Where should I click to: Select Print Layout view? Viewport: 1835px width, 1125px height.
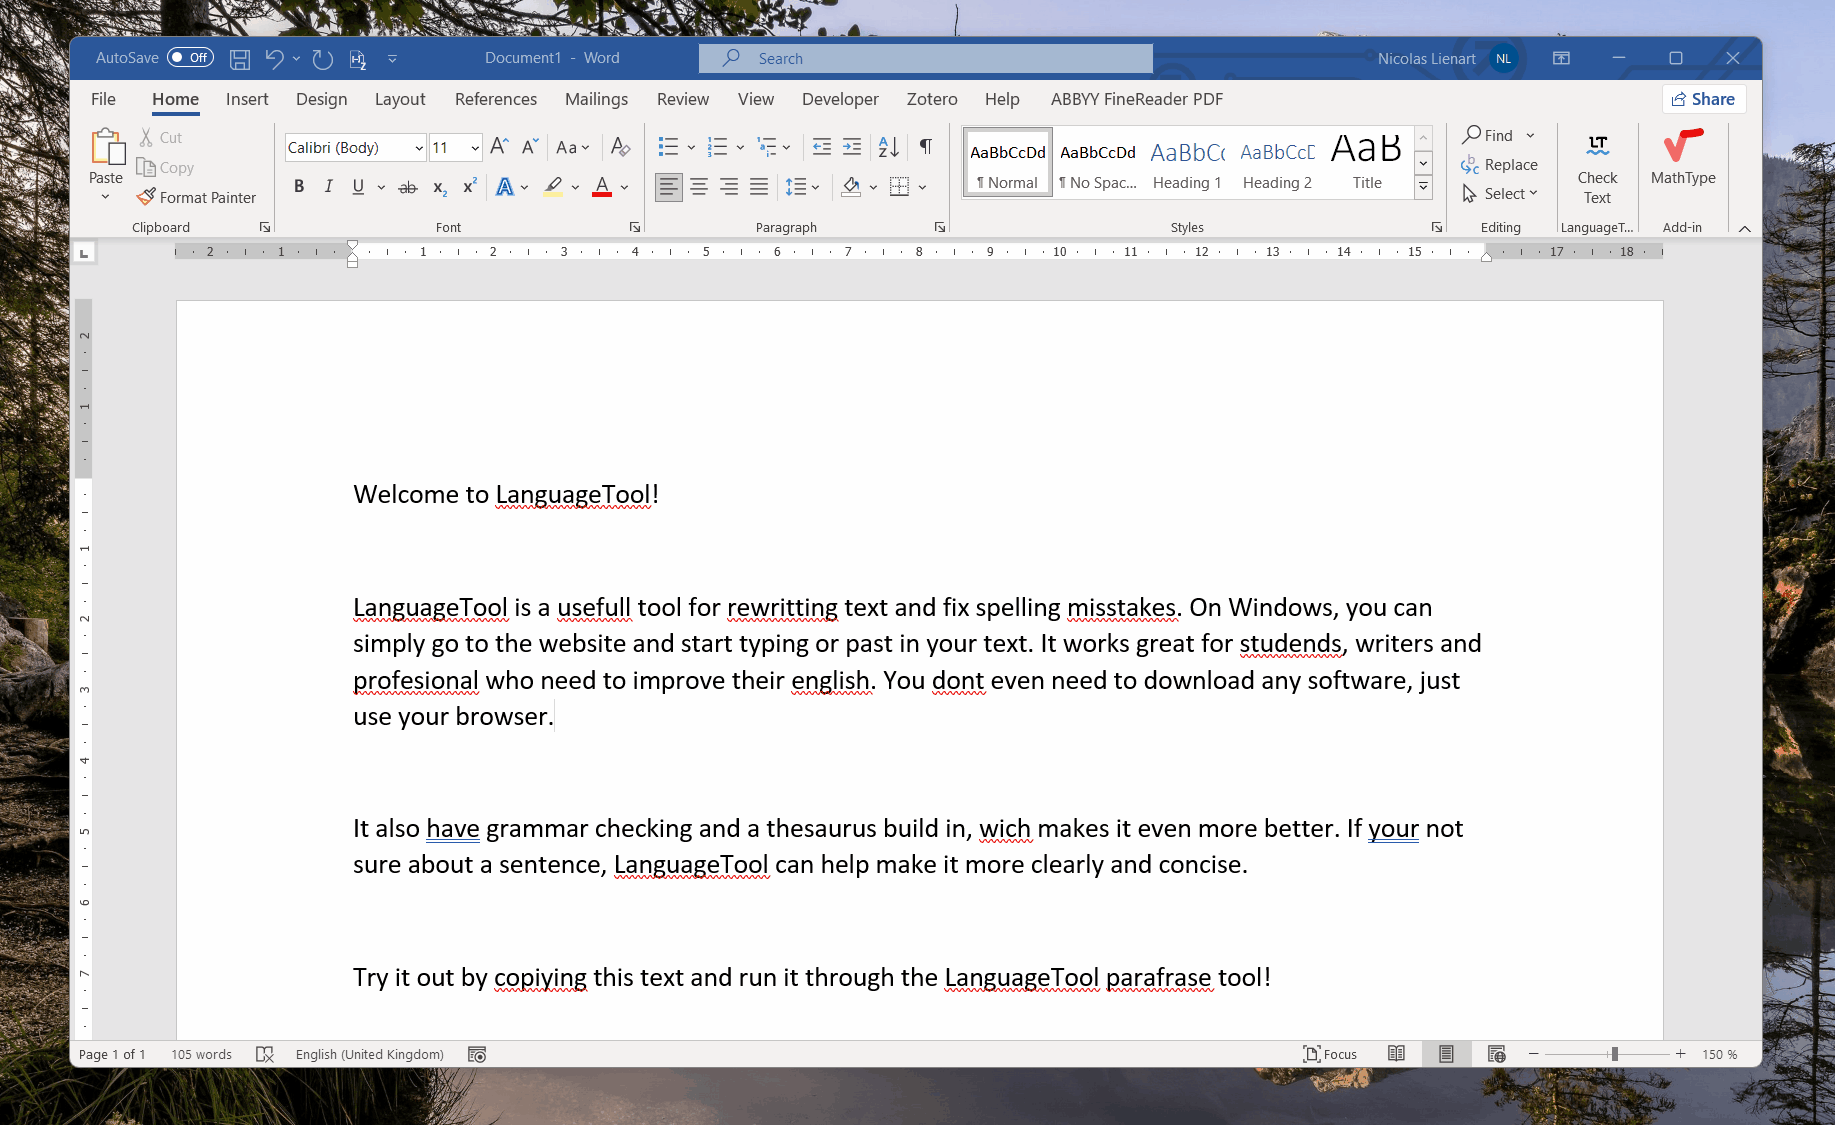(x=1446, y=1054)
